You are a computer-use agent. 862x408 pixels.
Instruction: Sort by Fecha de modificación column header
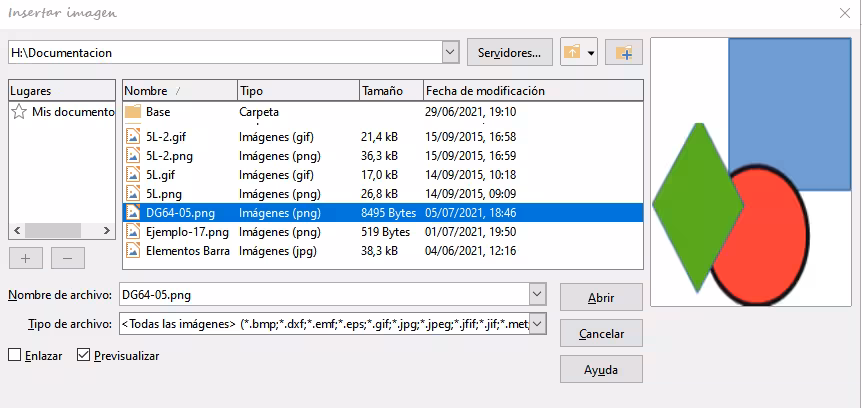[x=533, y=91]
